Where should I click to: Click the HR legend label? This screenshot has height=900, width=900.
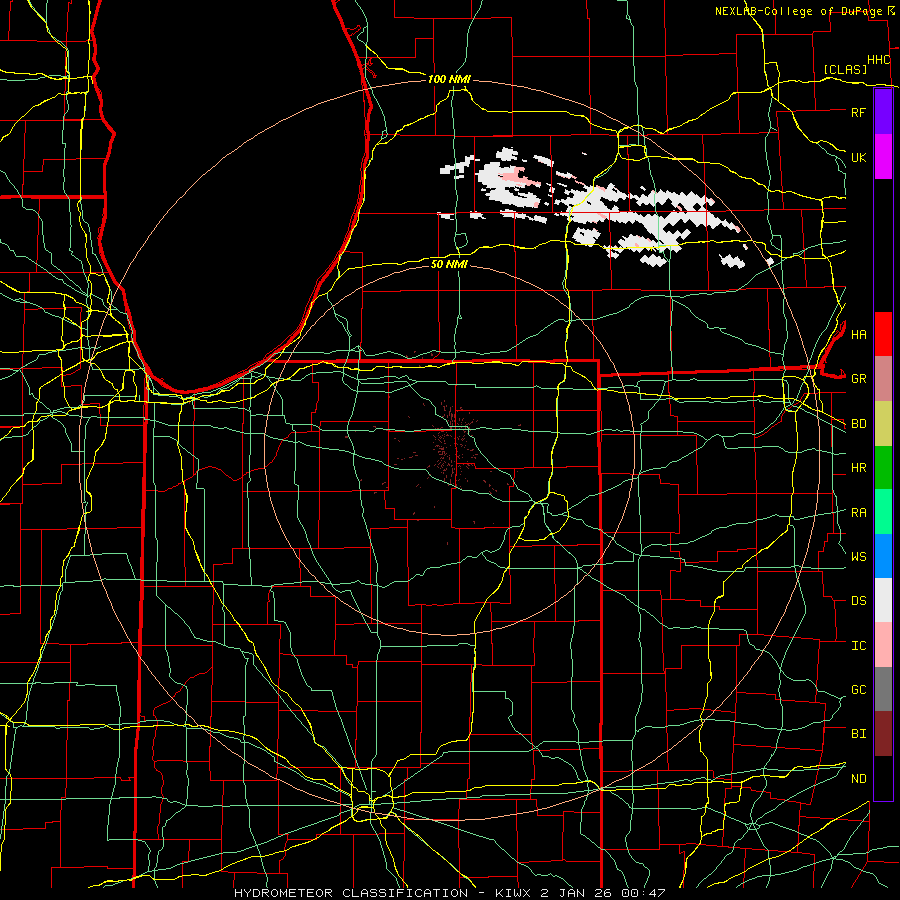click(x=858, y=468)
